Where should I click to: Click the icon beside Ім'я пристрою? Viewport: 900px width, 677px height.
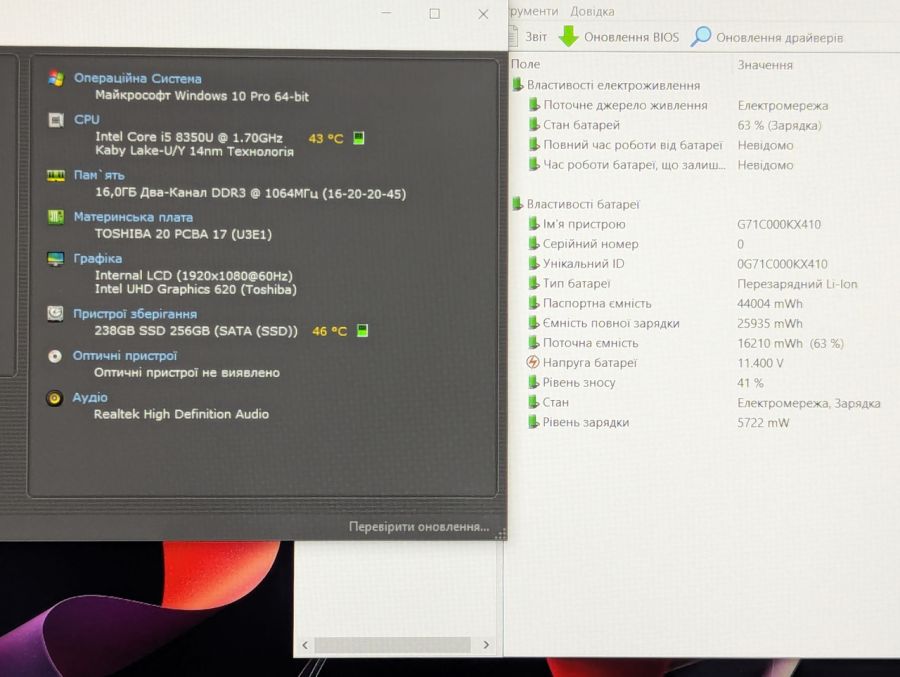(534, 224)
